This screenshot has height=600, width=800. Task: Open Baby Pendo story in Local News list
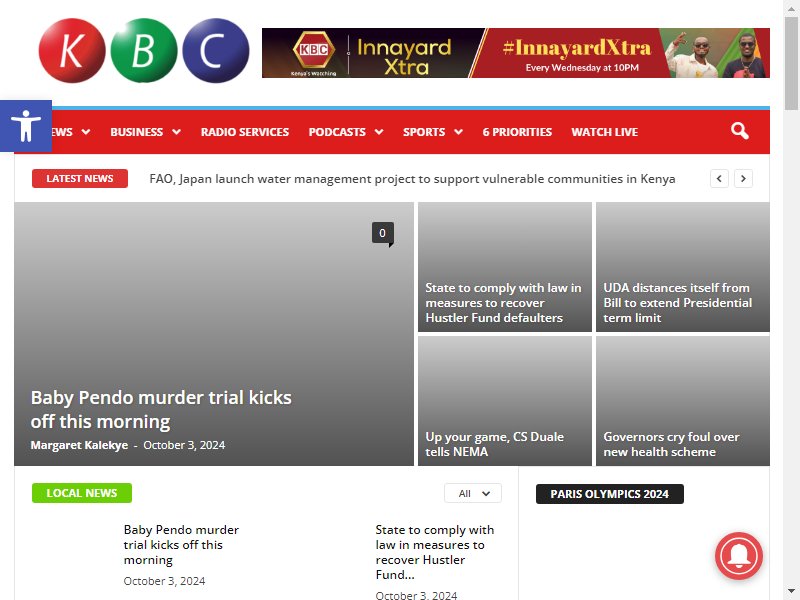[x=181, y=544]
